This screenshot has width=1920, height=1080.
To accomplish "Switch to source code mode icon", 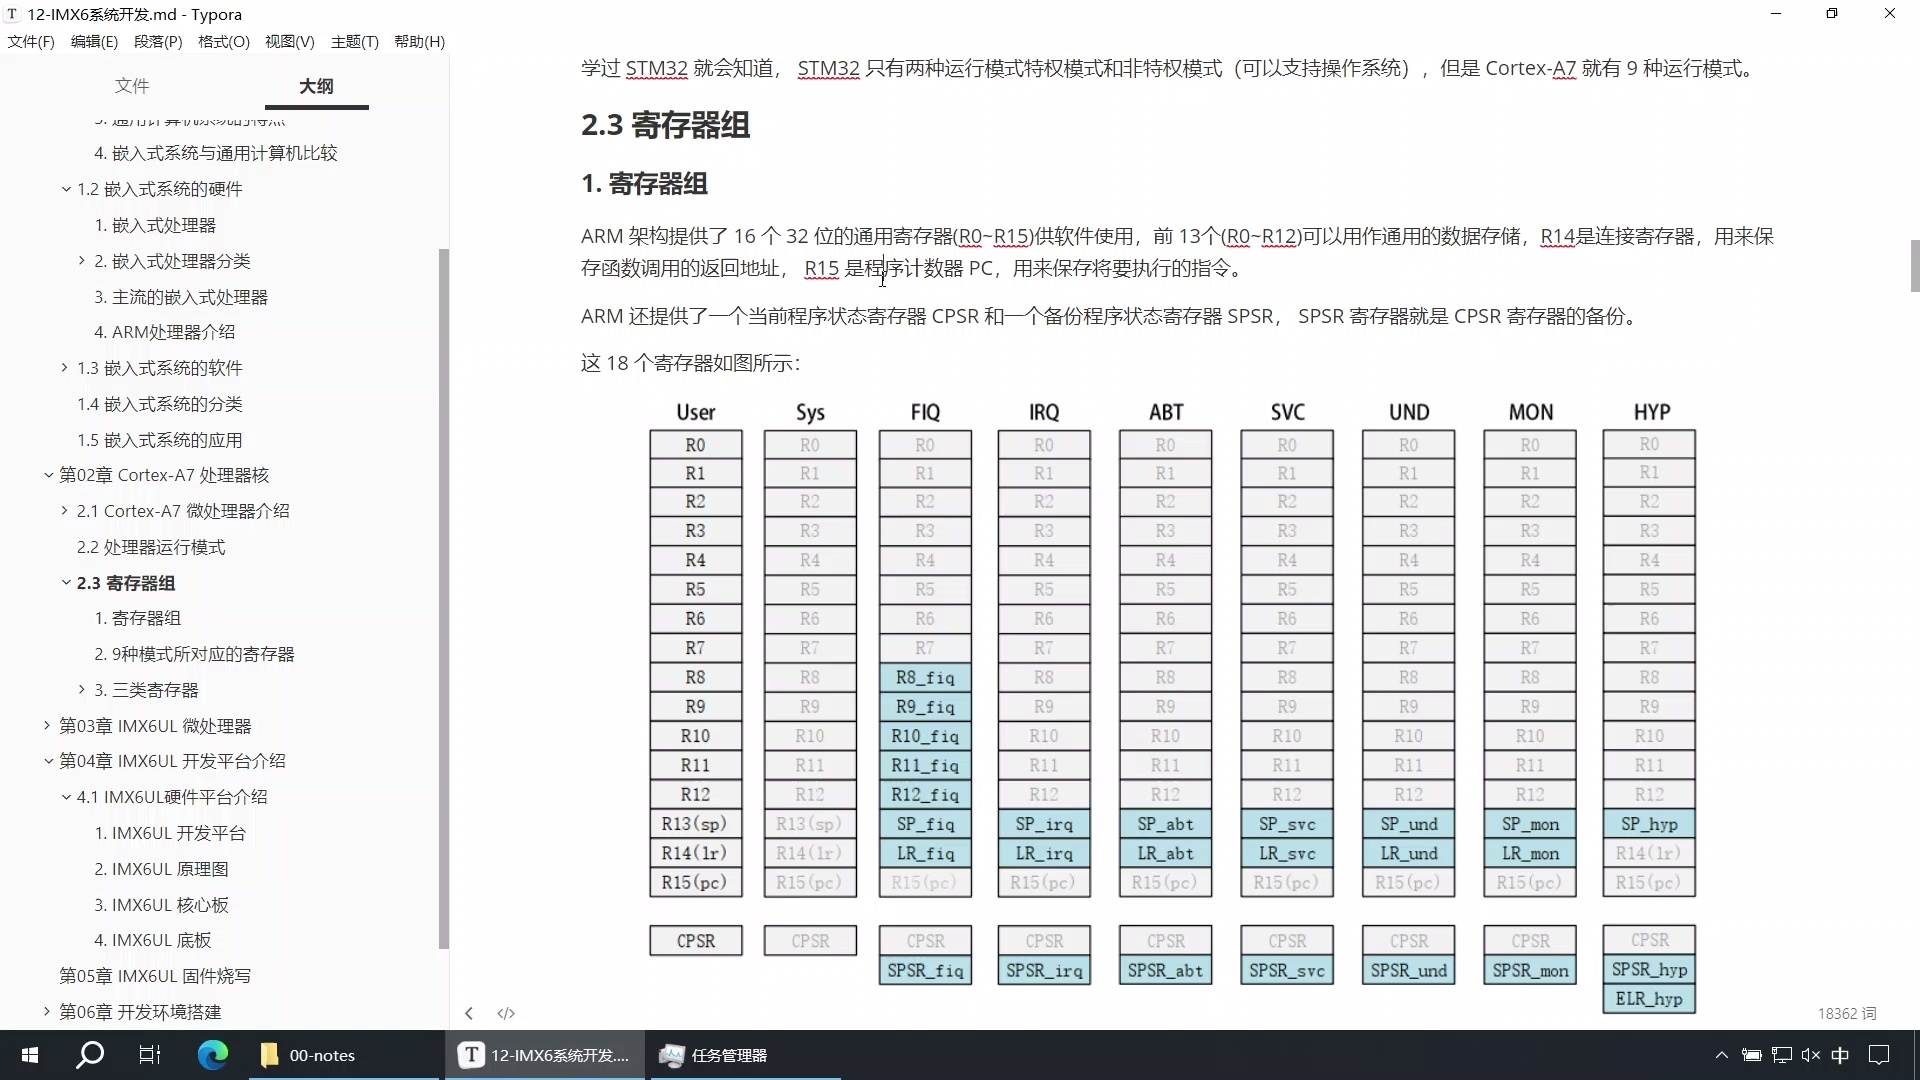I will tap(506, 1013).
